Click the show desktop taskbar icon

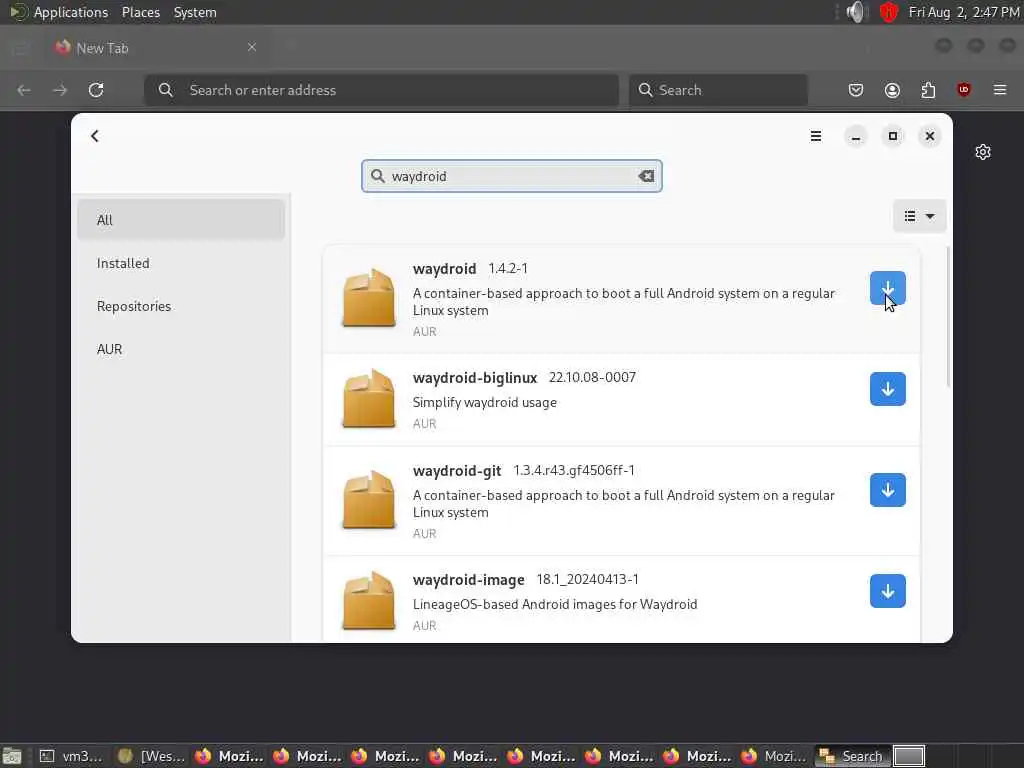click(x=12, y=756)
